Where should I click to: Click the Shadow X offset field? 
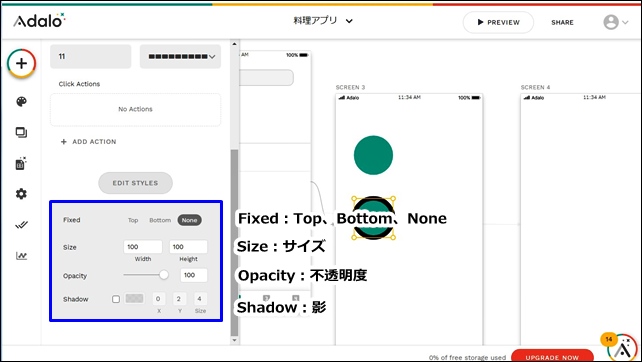pyautogui.click(x=158, y=299)
